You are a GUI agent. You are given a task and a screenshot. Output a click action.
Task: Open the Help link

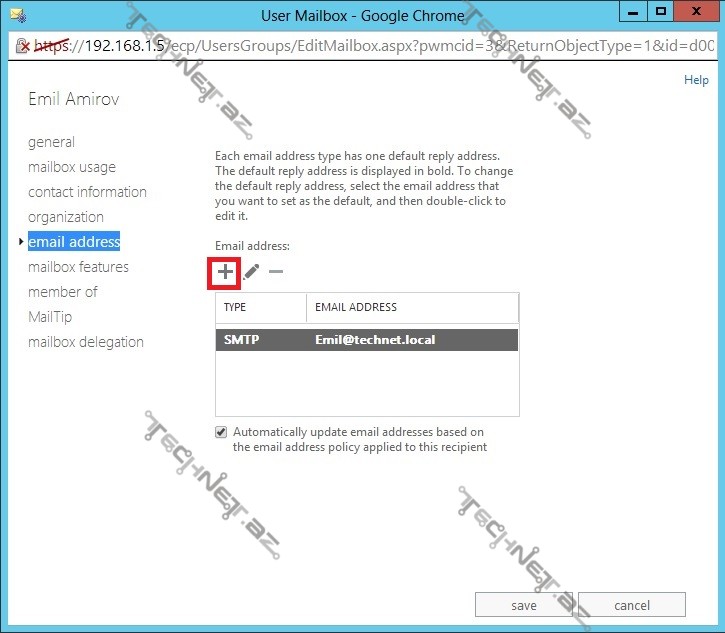(x=696, y=80)
